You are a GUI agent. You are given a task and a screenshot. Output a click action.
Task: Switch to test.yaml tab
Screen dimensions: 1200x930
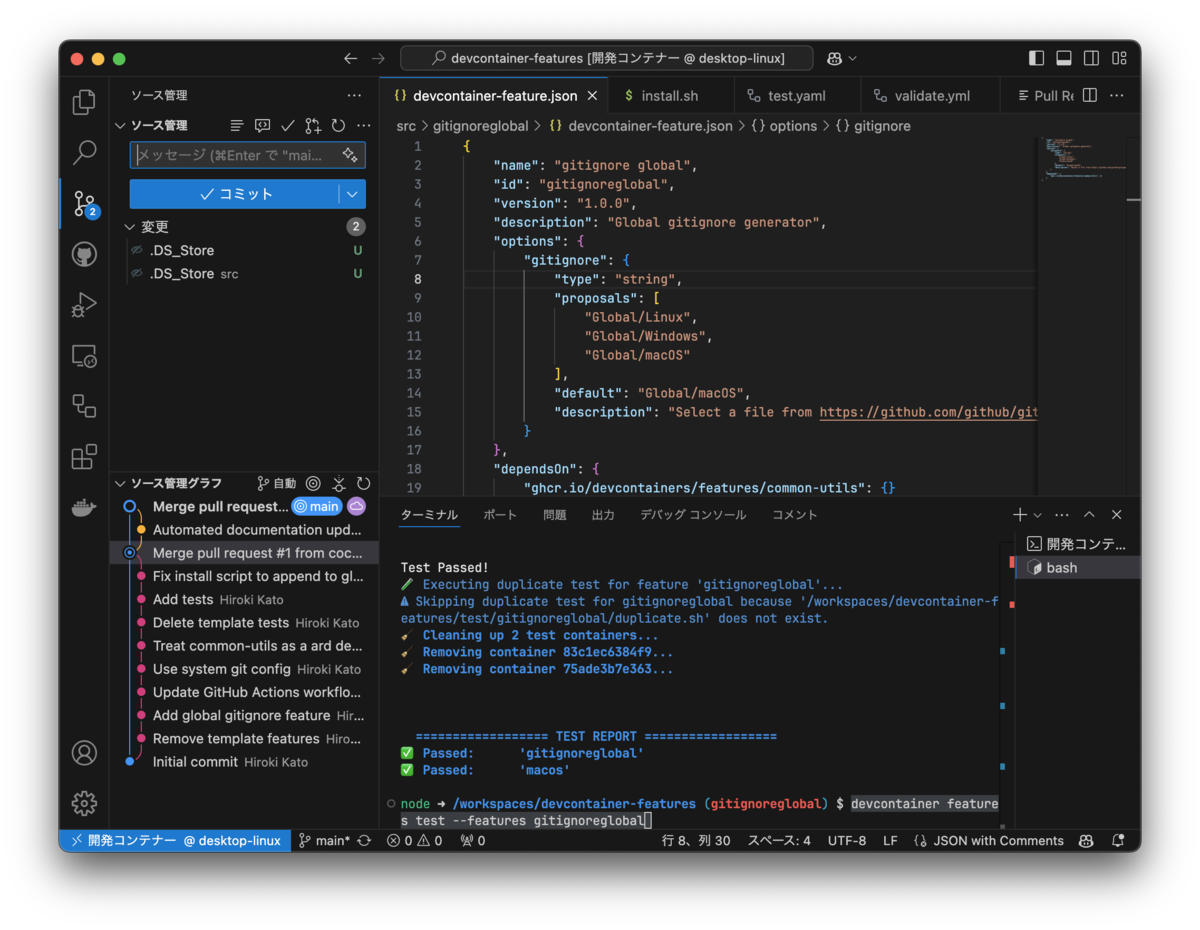[x=796, y=96]
